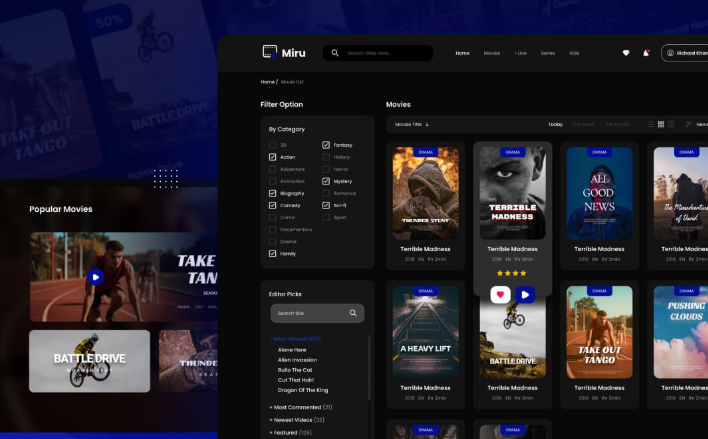
Task: Open the Alien Invasion link
Action: coord(296,360)
